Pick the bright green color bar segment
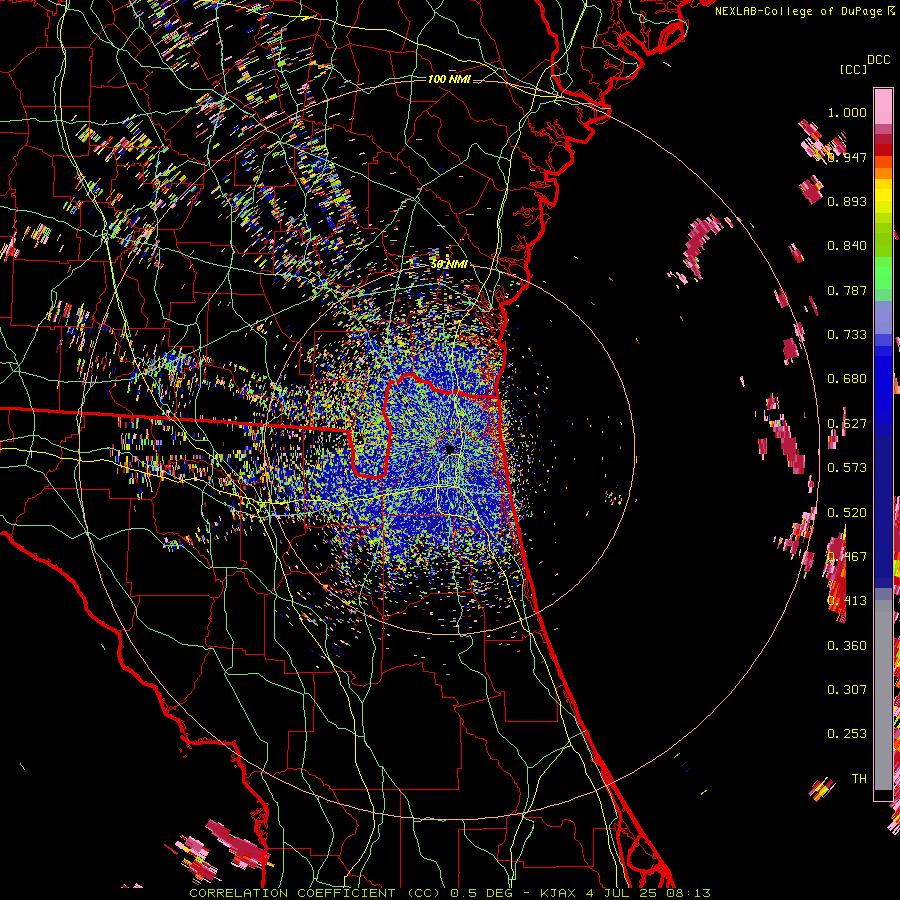 [883, 273]
